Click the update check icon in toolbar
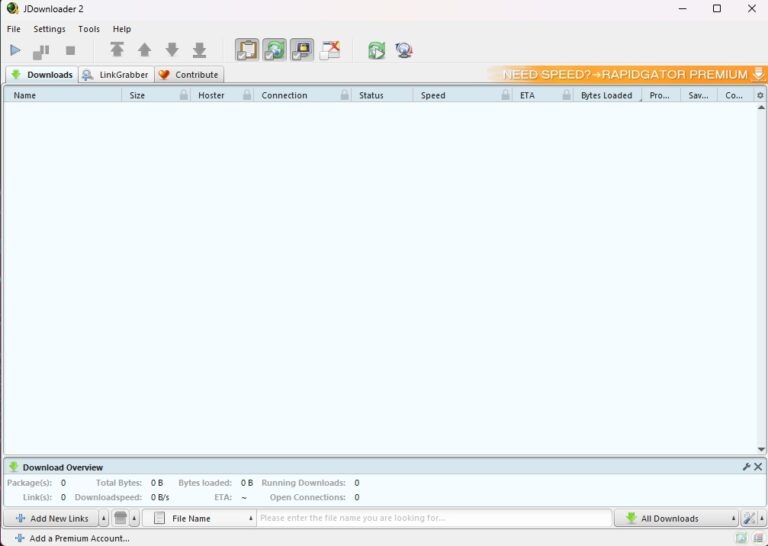The height and width of the screenshot is (546, 768). coord(376,50)
